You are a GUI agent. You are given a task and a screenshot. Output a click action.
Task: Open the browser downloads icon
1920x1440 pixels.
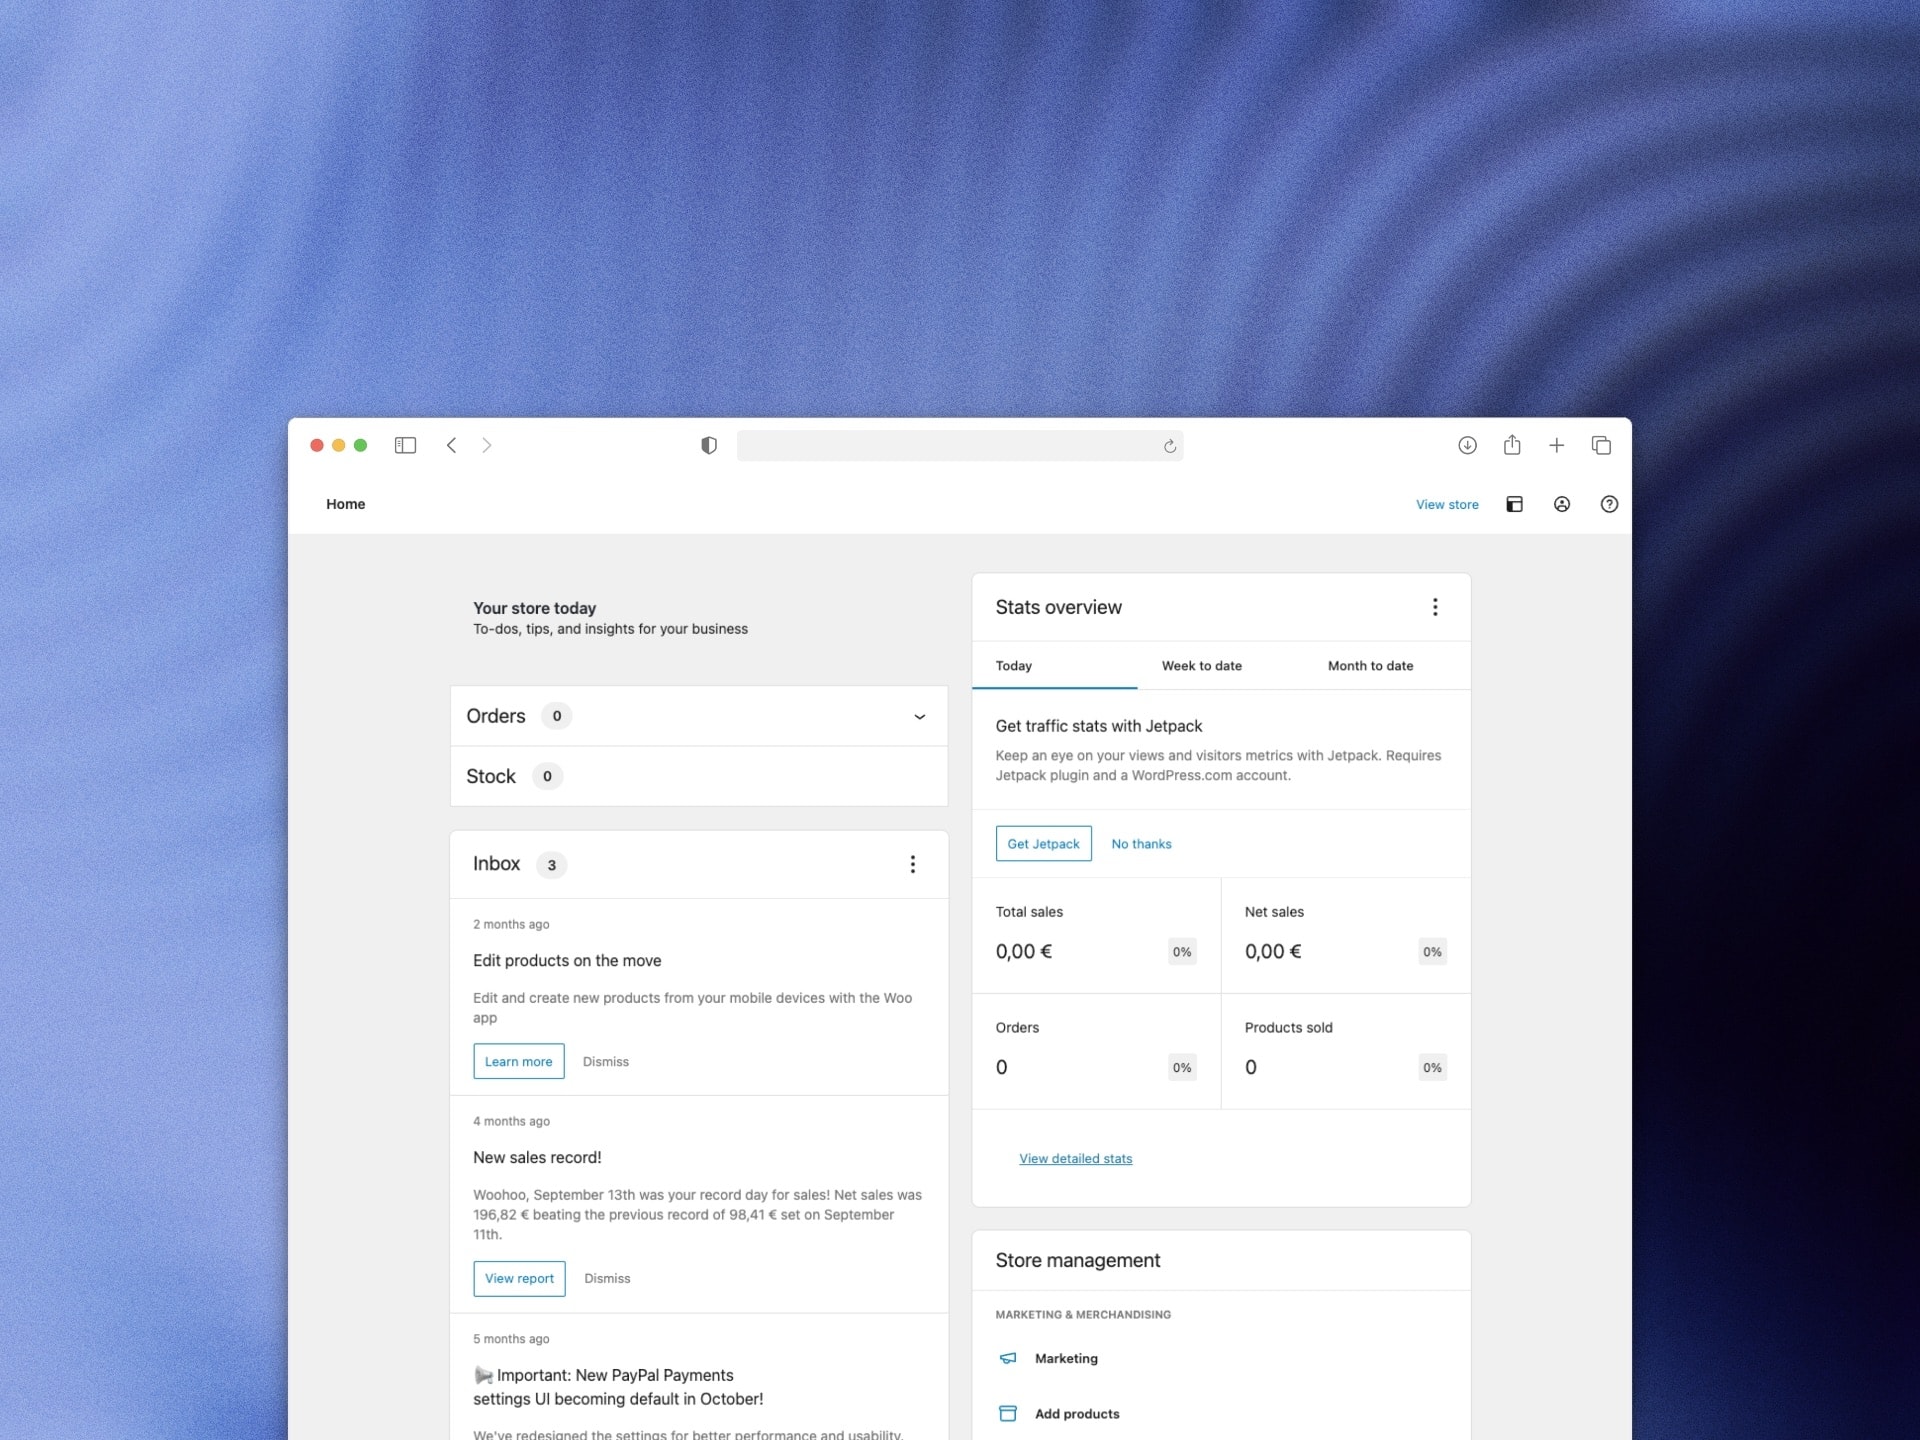click(x=1467, y=445)
